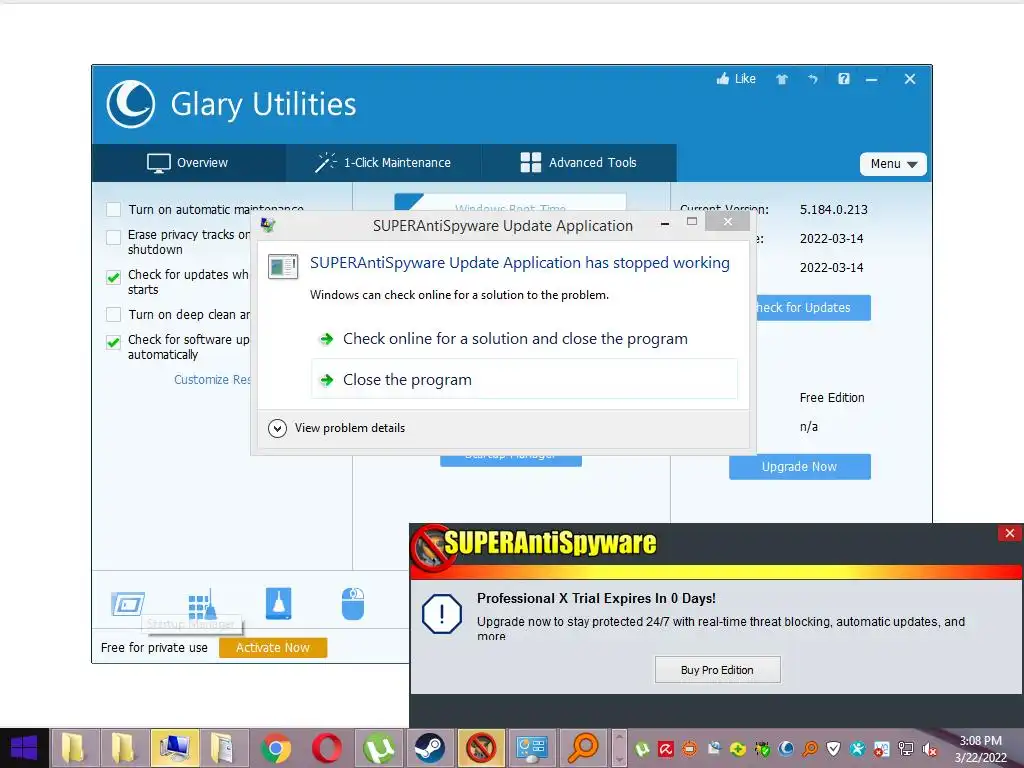Click the Buy Pro Edition button
The image size is (1024, 768).
pyautogui.click(x=717, y=670)
